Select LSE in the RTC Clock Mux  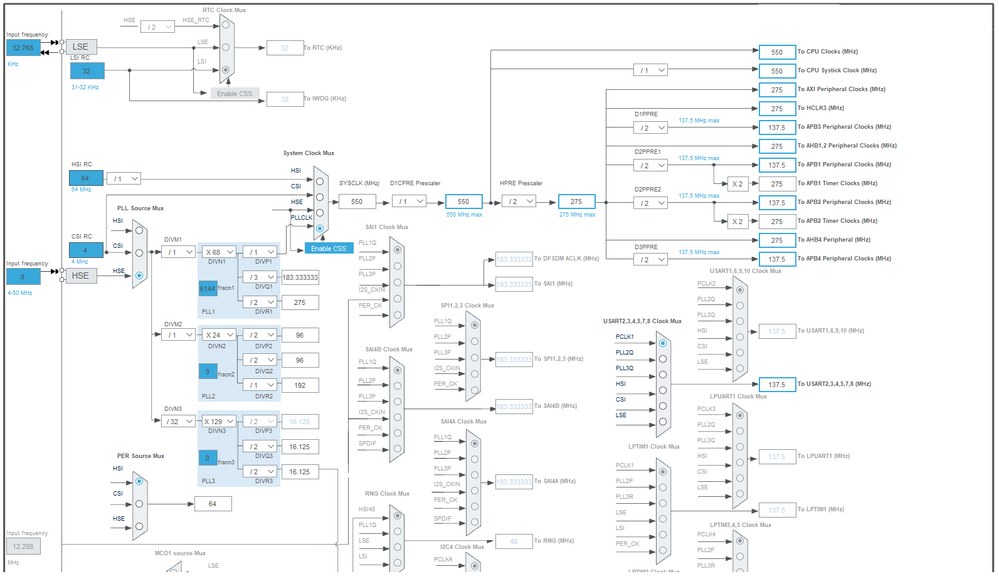226,47
